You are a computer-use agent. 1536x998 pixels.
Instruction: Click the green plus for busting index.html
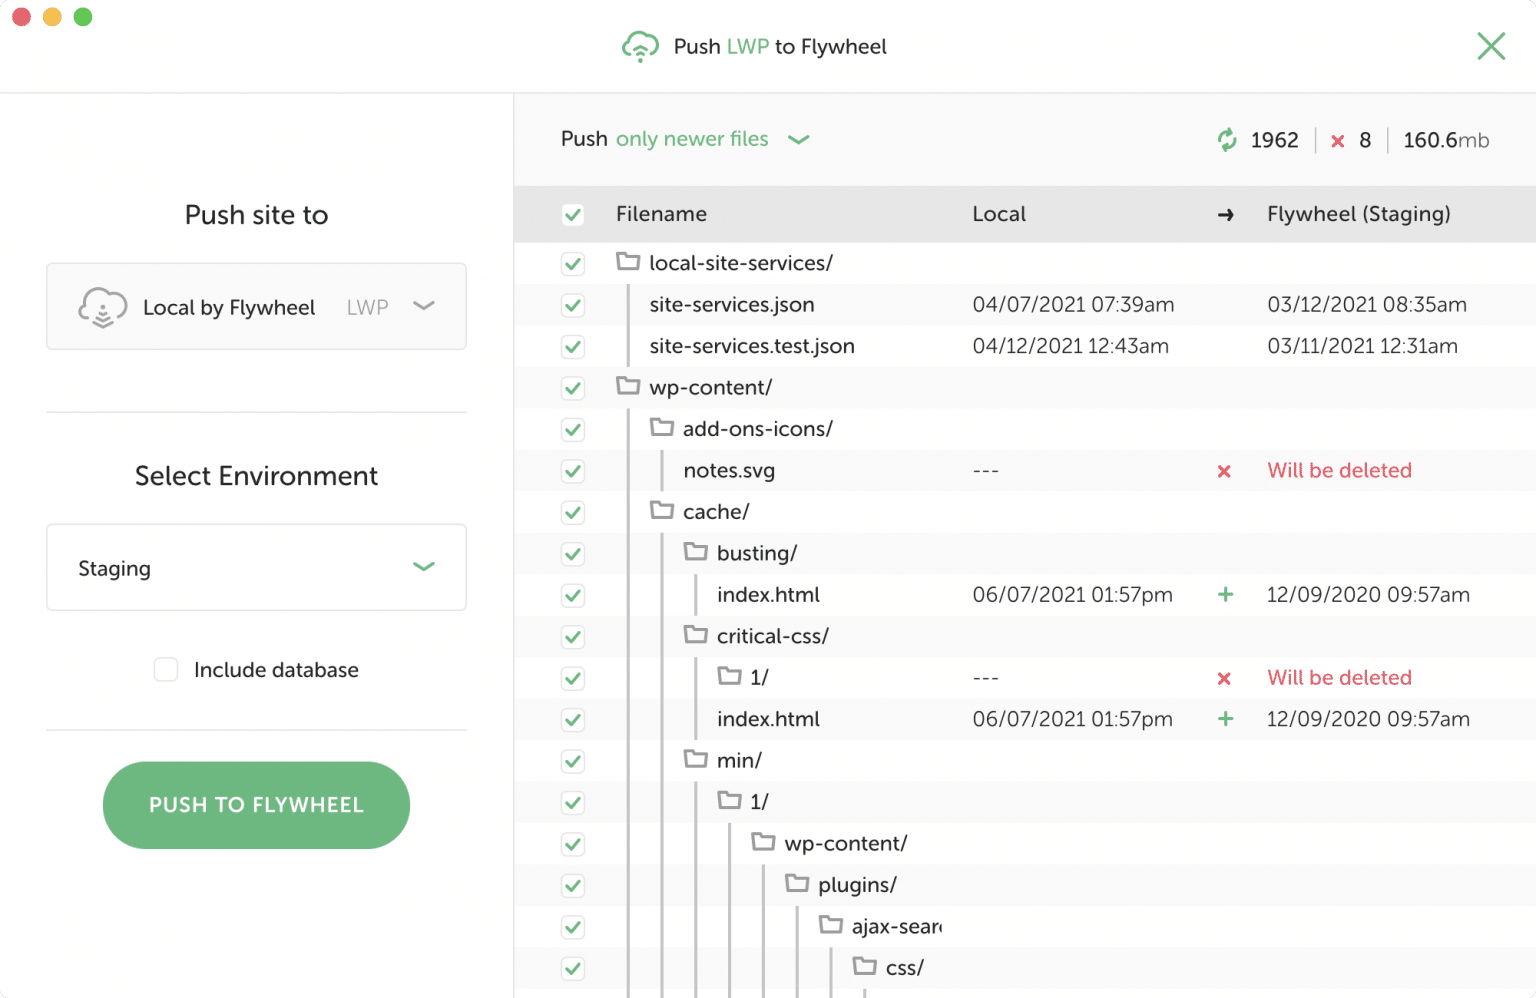coord(1225,595)
